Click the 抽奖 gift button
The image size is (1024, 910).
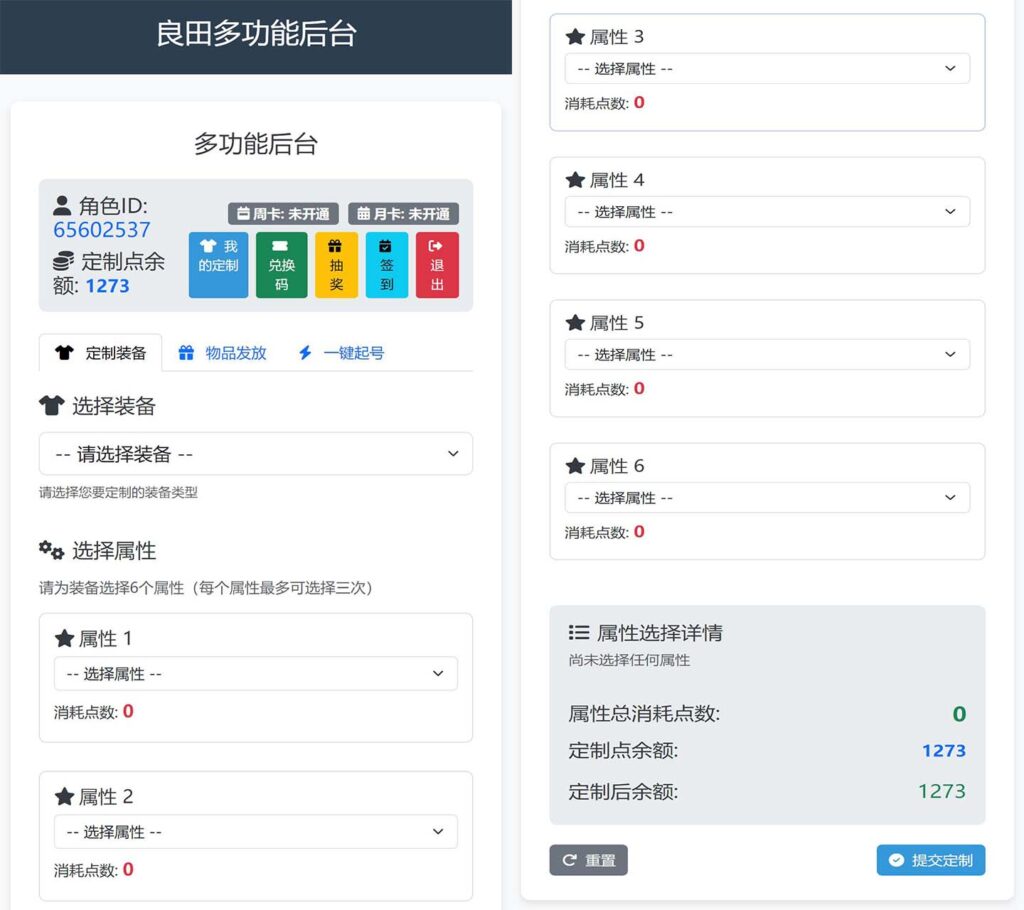click(336, 265)
